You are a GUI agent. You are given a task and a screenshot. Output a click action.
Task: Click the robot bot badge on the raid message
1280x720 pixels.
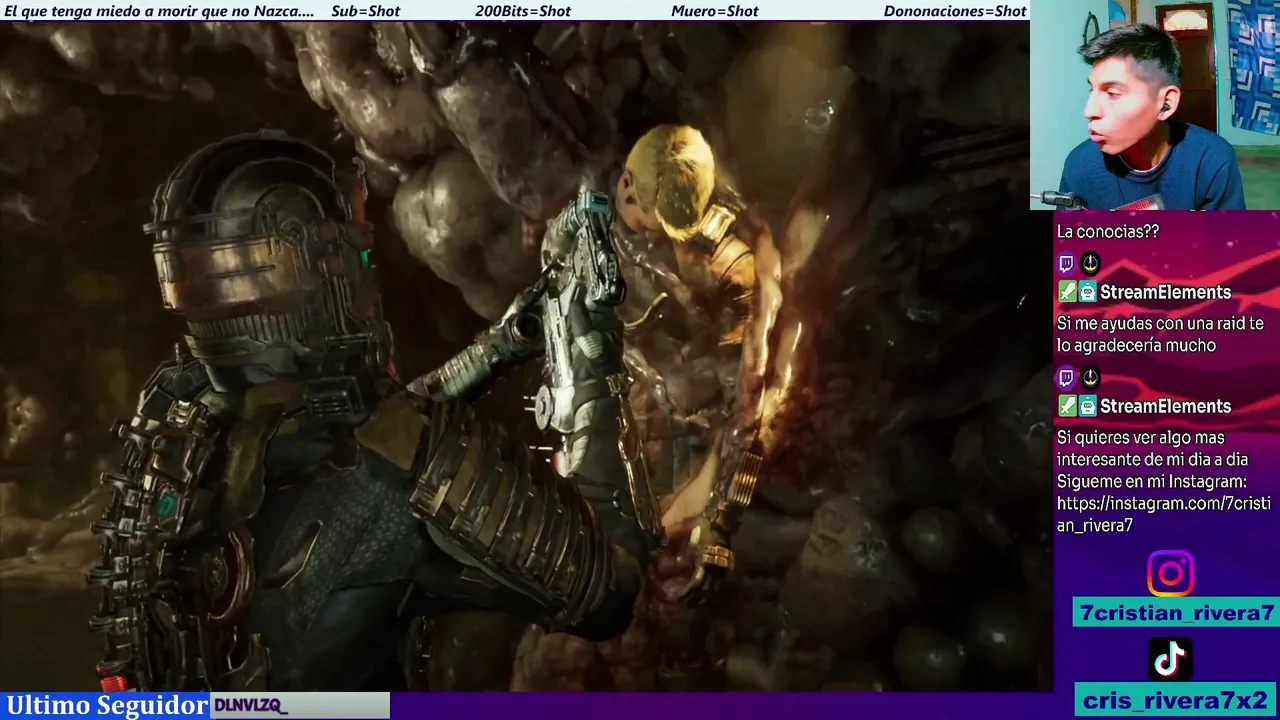[1087, 292]
